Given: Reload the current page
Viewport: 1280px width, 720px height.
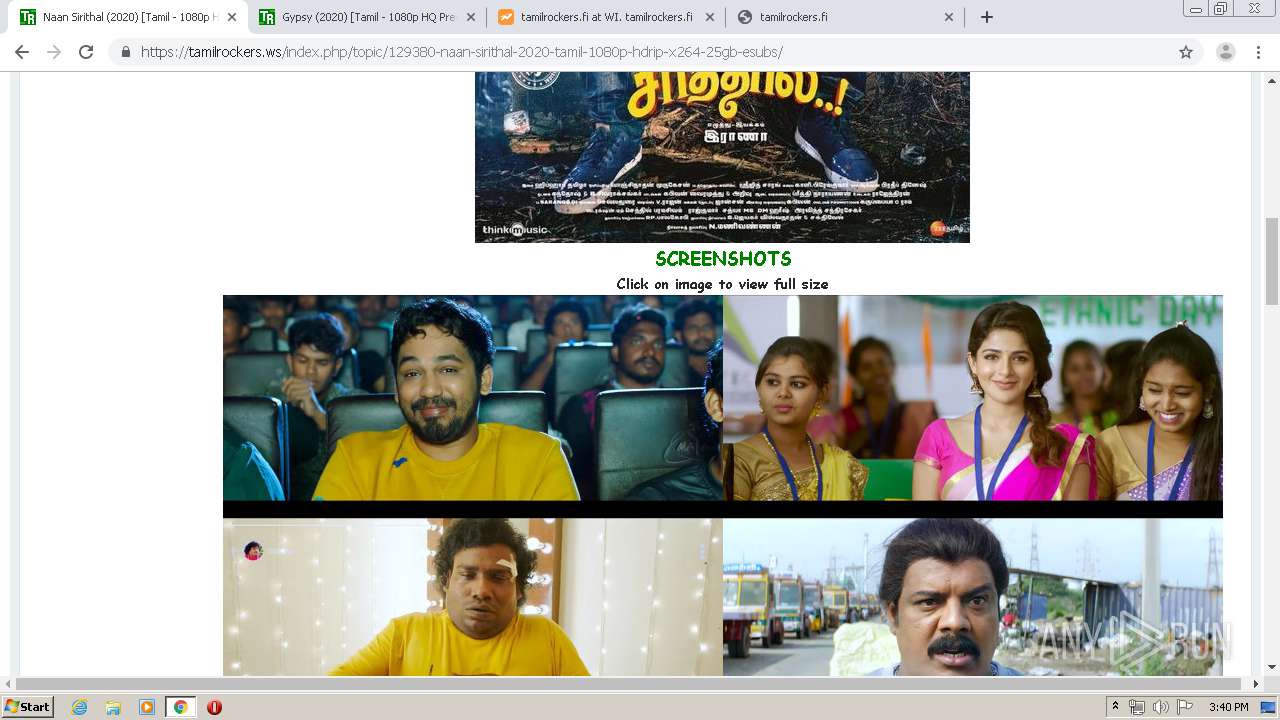Looking at the screenshot, I should point(86,52).
